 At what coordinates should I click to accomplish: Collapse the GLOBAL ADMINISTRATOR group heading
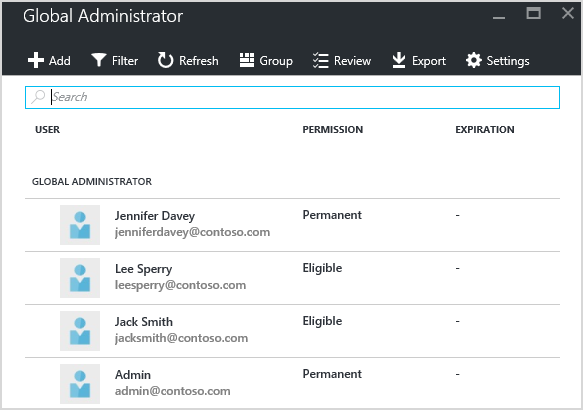click(92, 182)
